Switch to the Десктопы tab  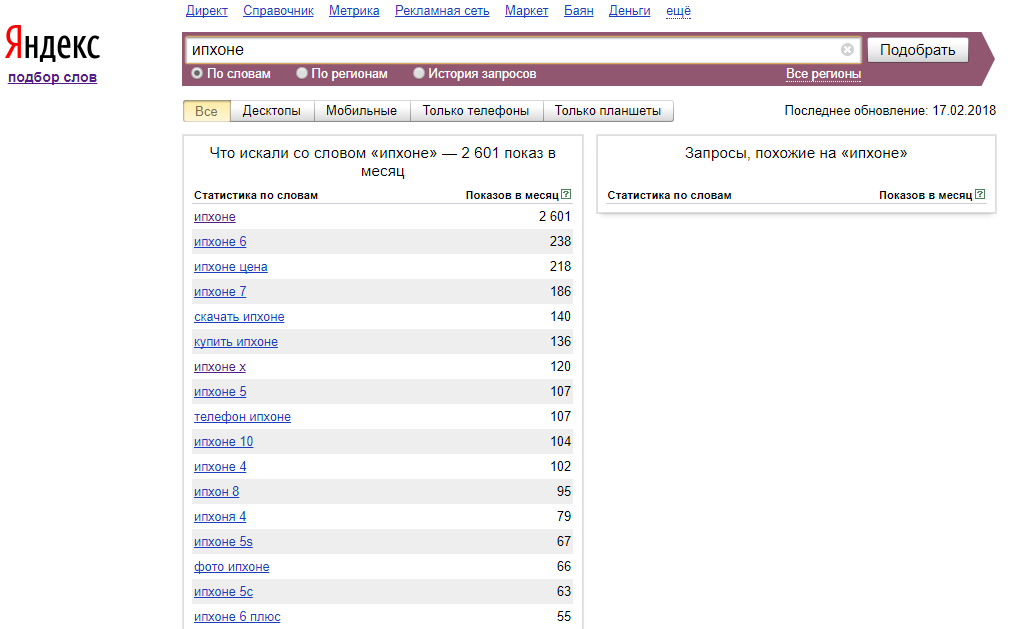click(x=272, y=111)
